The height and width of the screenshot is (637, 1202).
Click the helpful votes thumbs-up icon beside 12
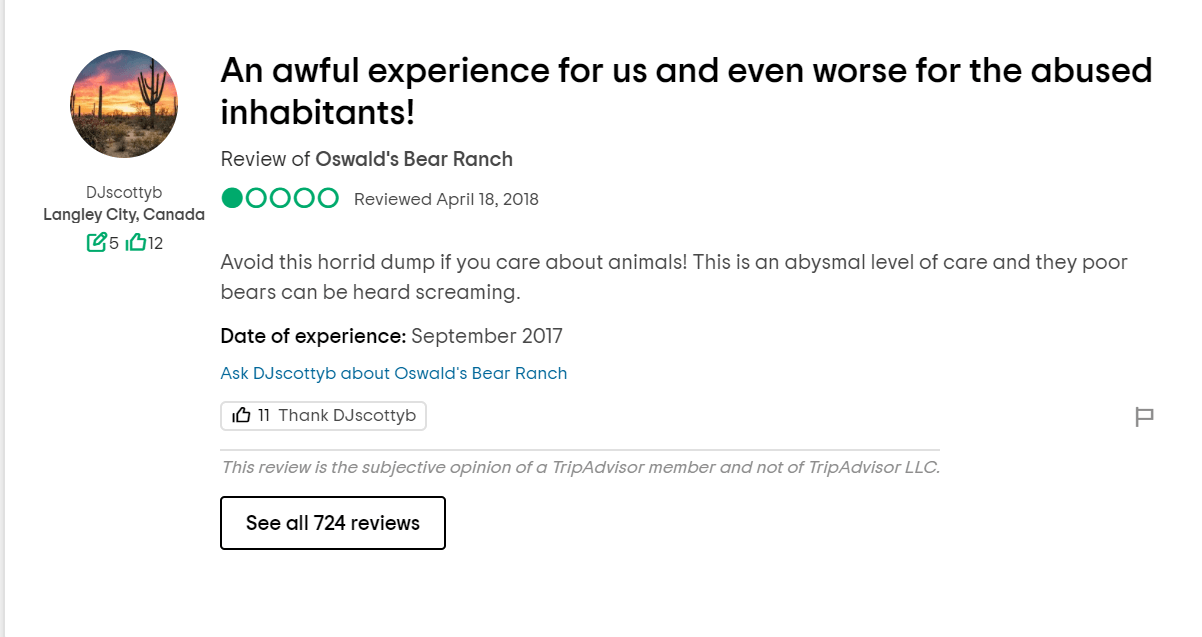click(136, 242)
